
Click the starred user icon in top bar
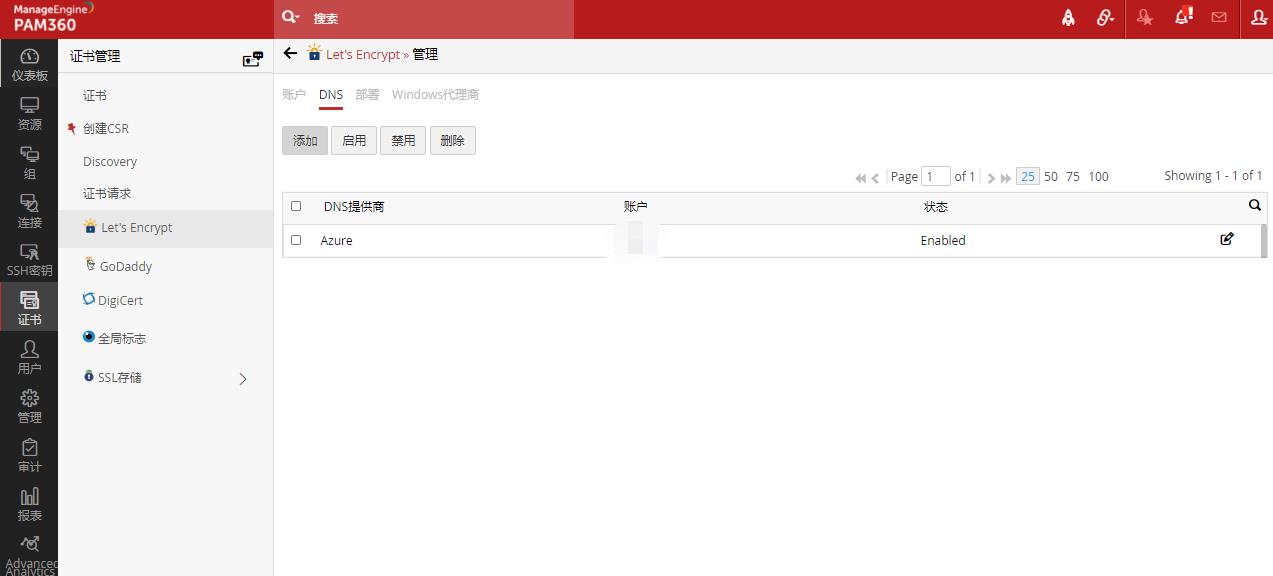pos(1145,18)
